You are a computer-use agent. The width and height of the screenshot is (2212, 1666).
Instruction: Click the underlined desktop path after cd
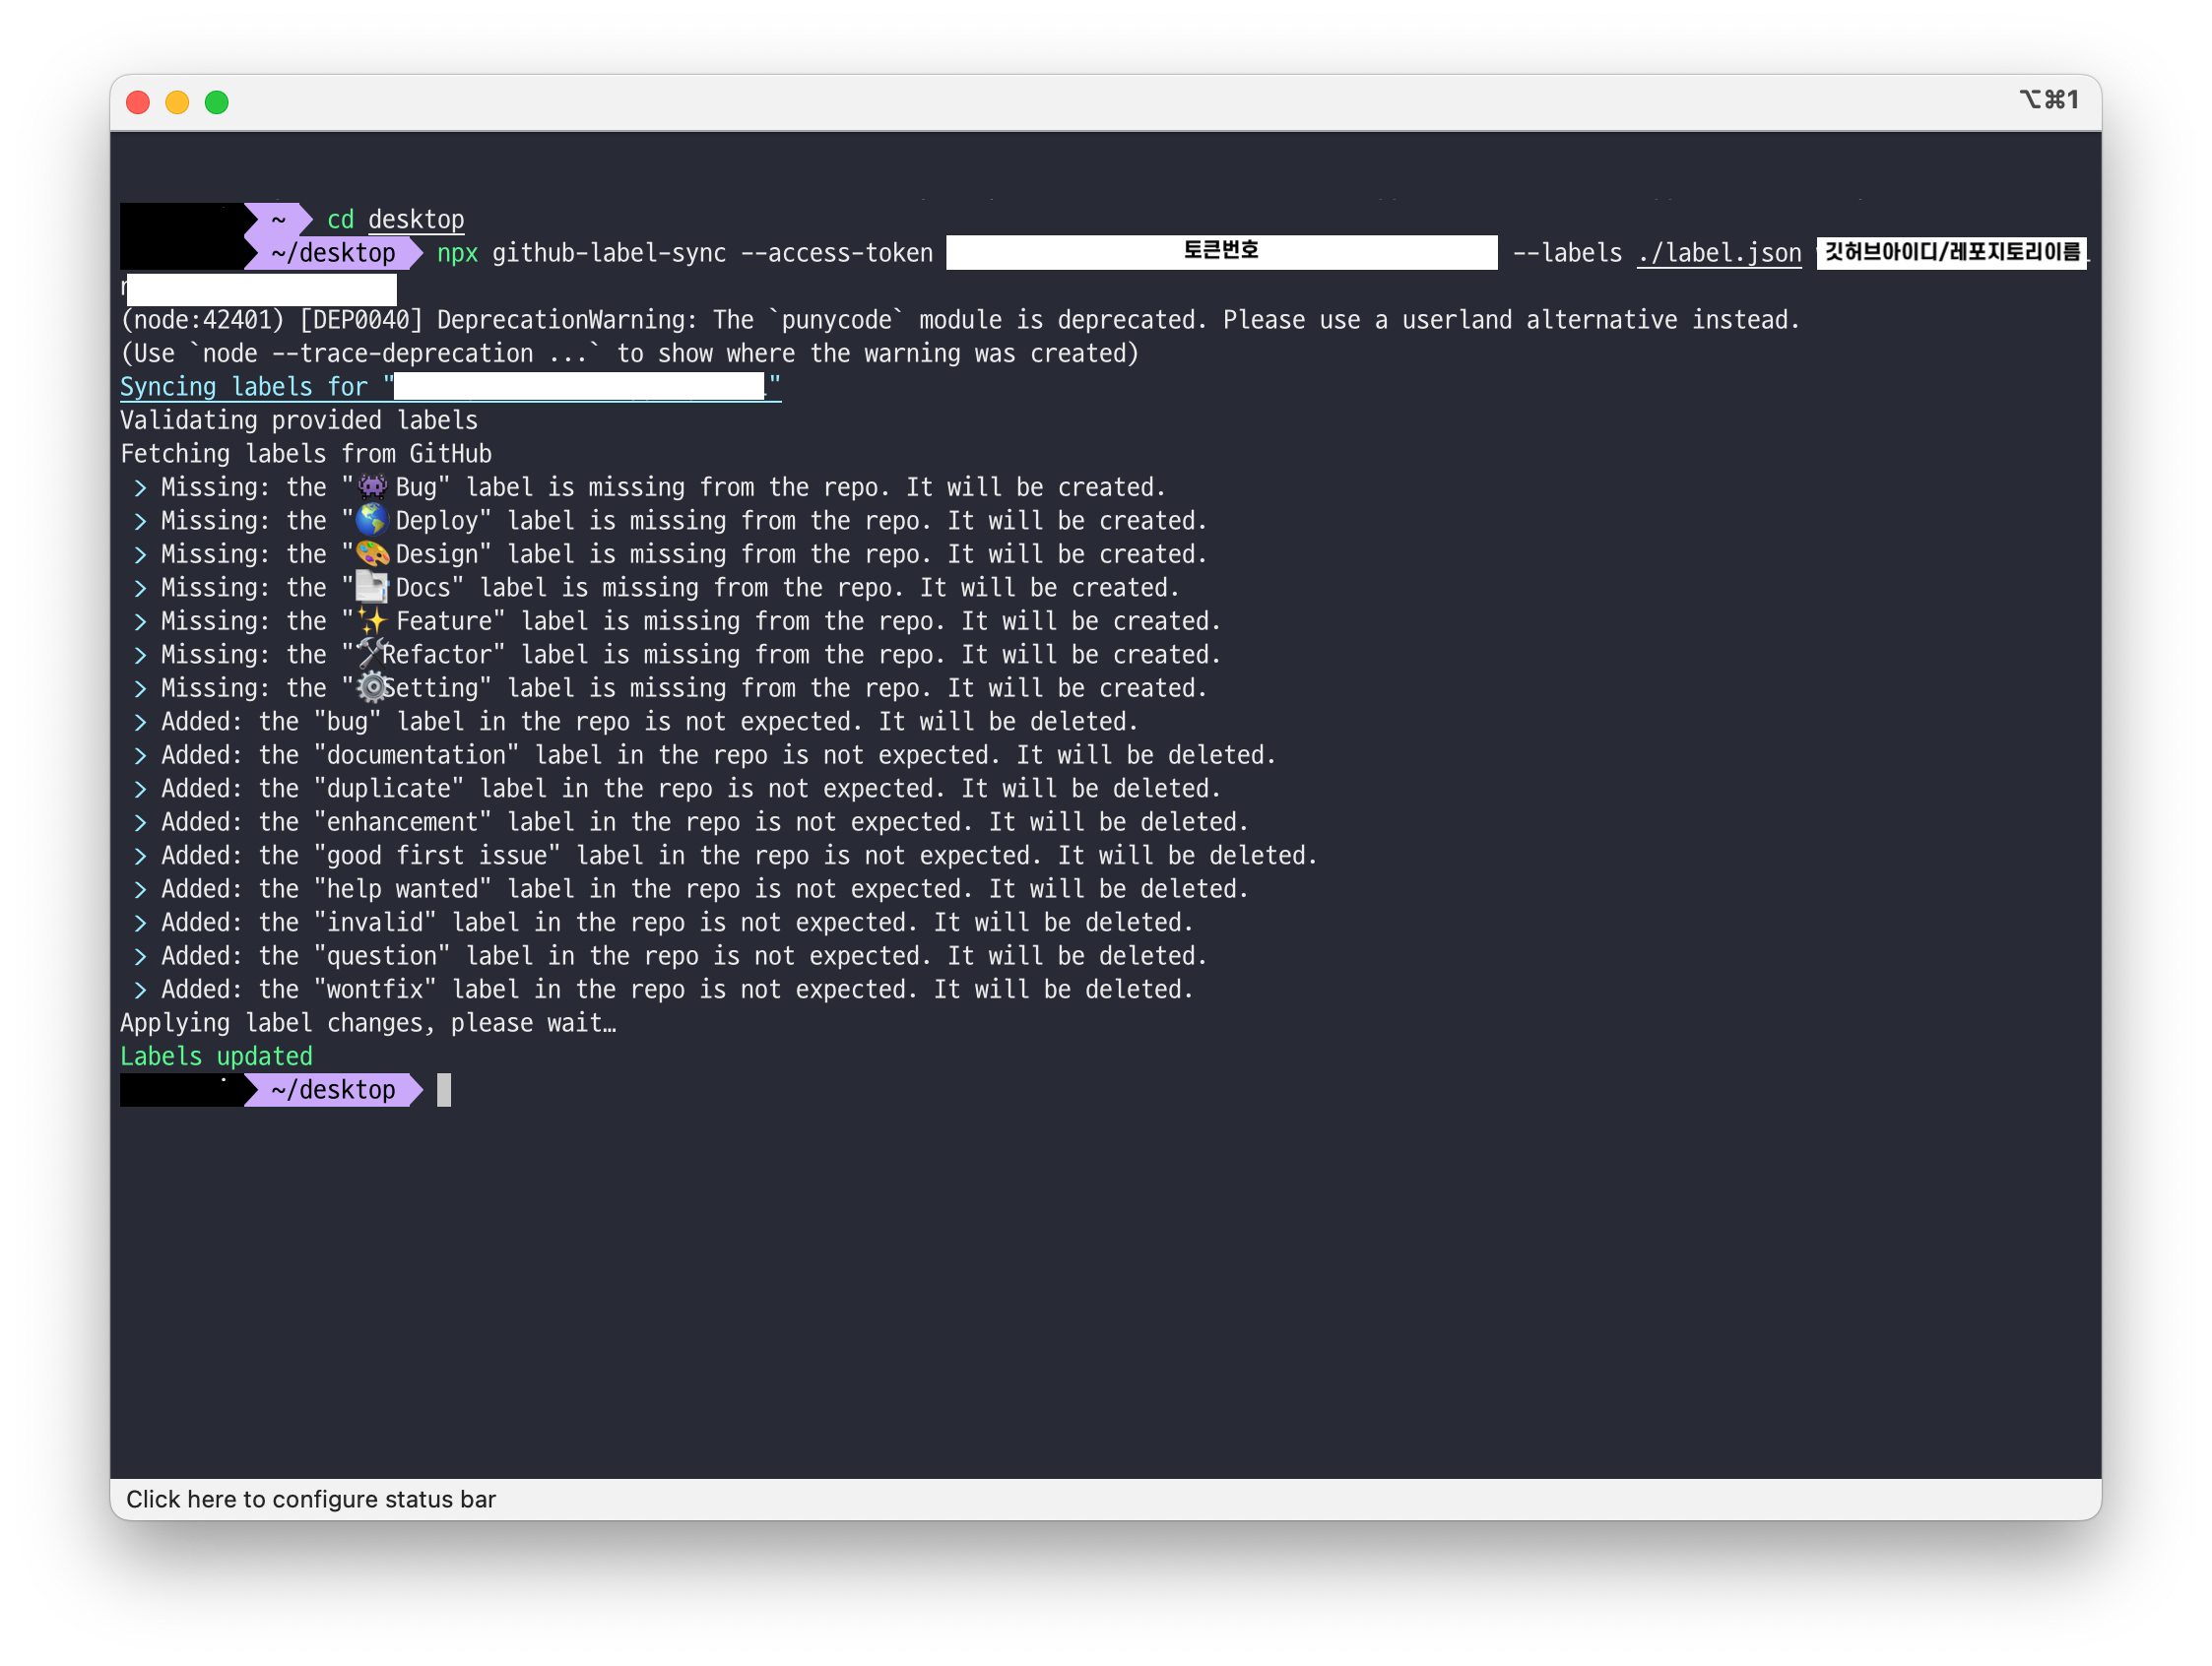[x=416, y=219]
